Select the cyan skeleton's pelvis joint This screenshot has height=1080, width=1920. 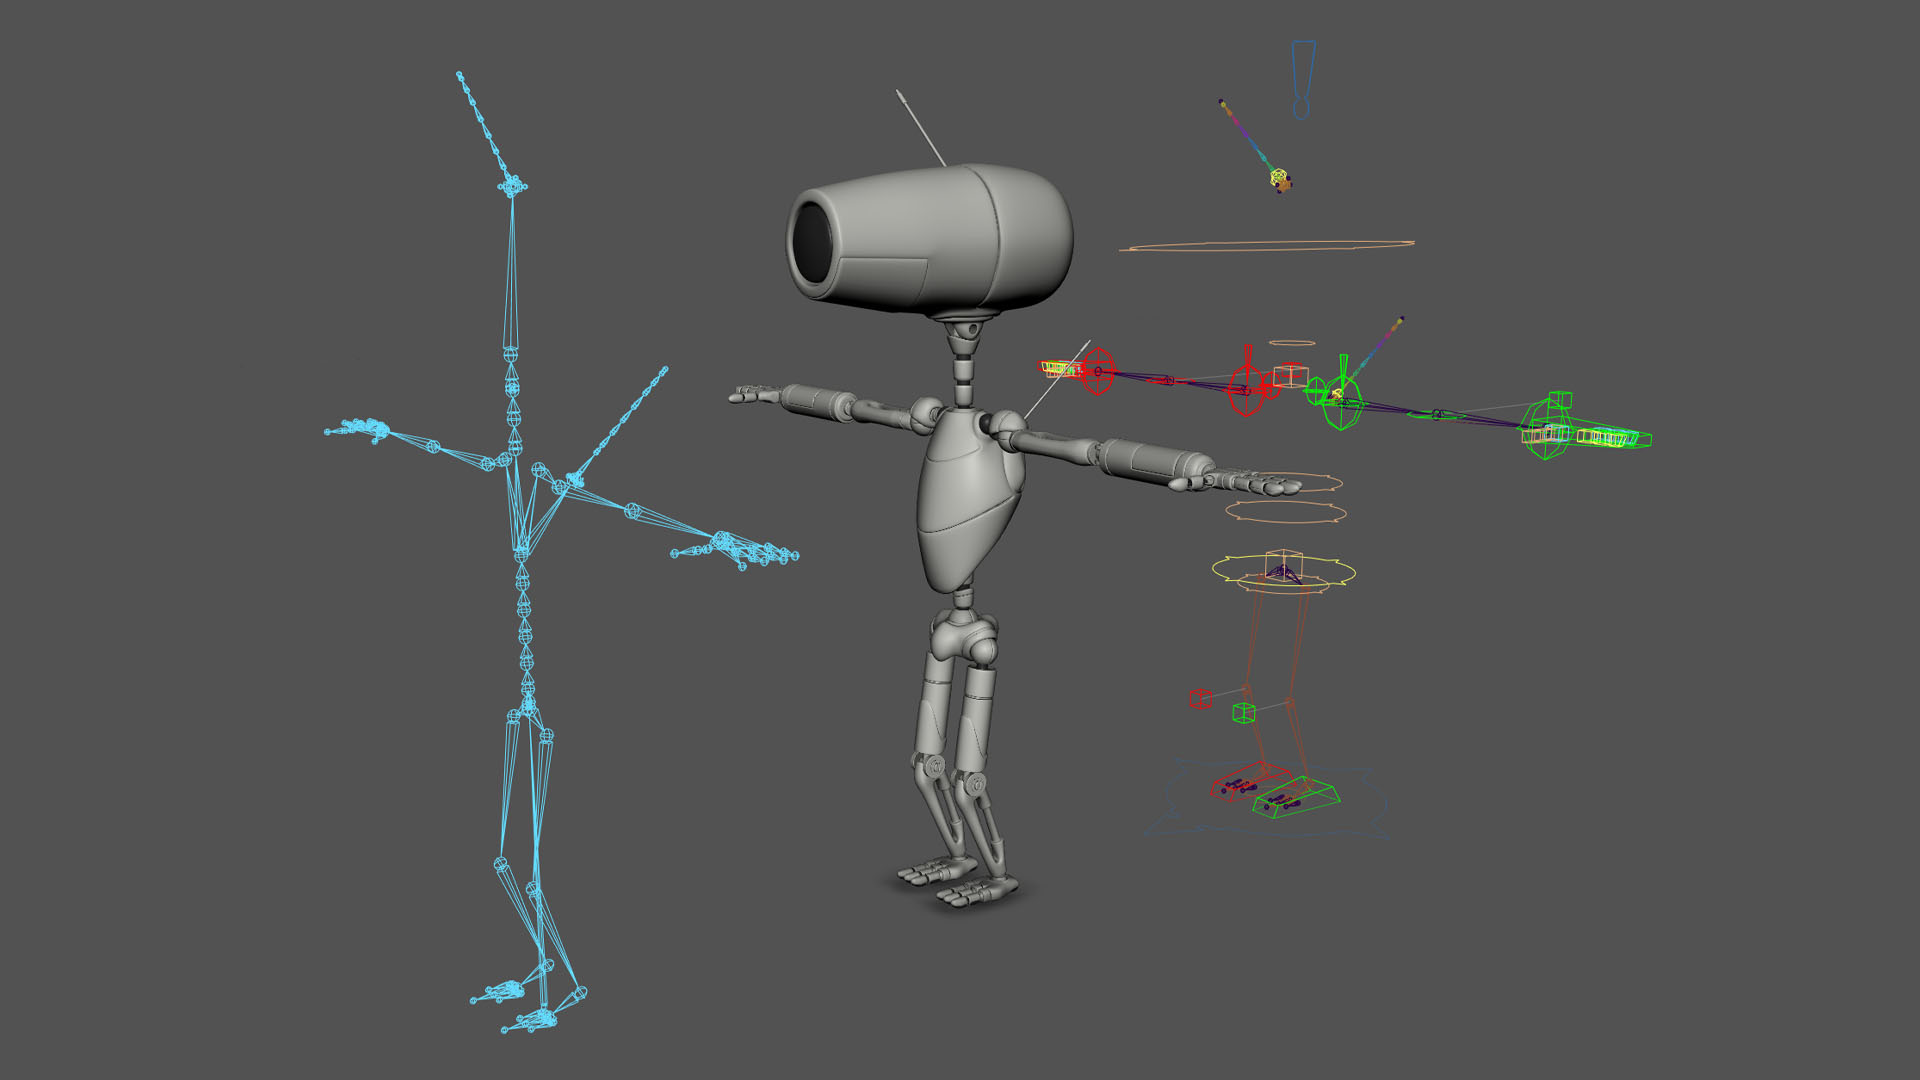click(529, 706)
